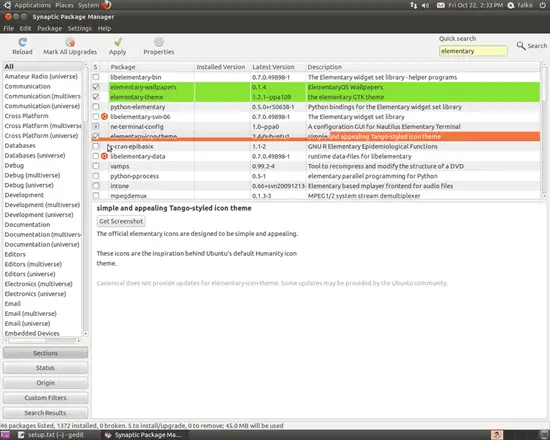Toggle checkbox for libelementary-bin
550x440 pixels.
[96, 77]
